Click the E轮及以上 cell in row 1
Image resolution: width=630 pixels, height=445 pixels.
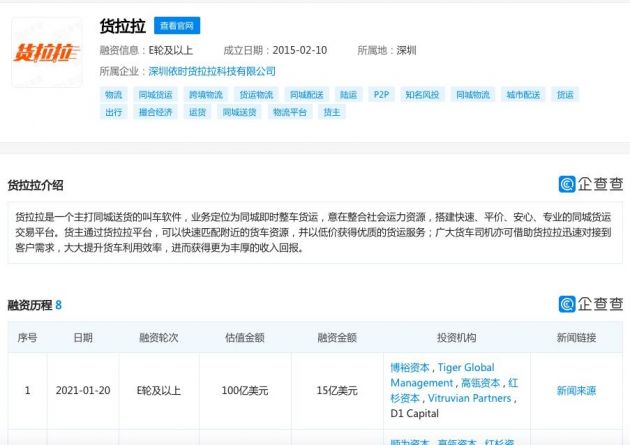click(x=159, y=391)
